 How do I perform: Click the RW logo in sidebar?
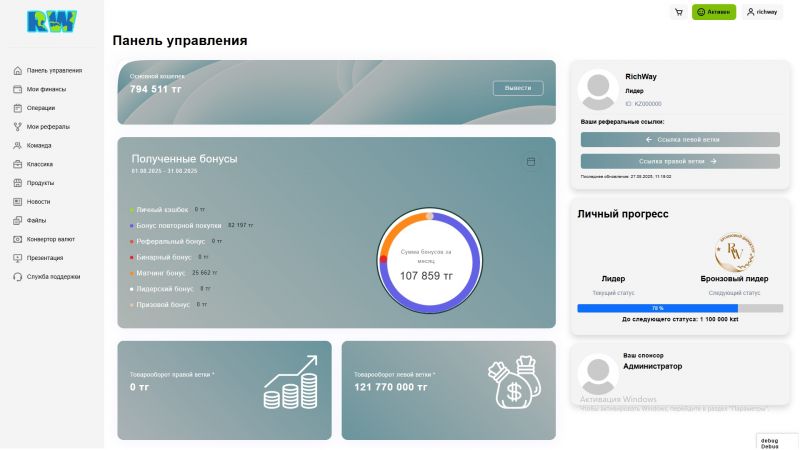51,22
